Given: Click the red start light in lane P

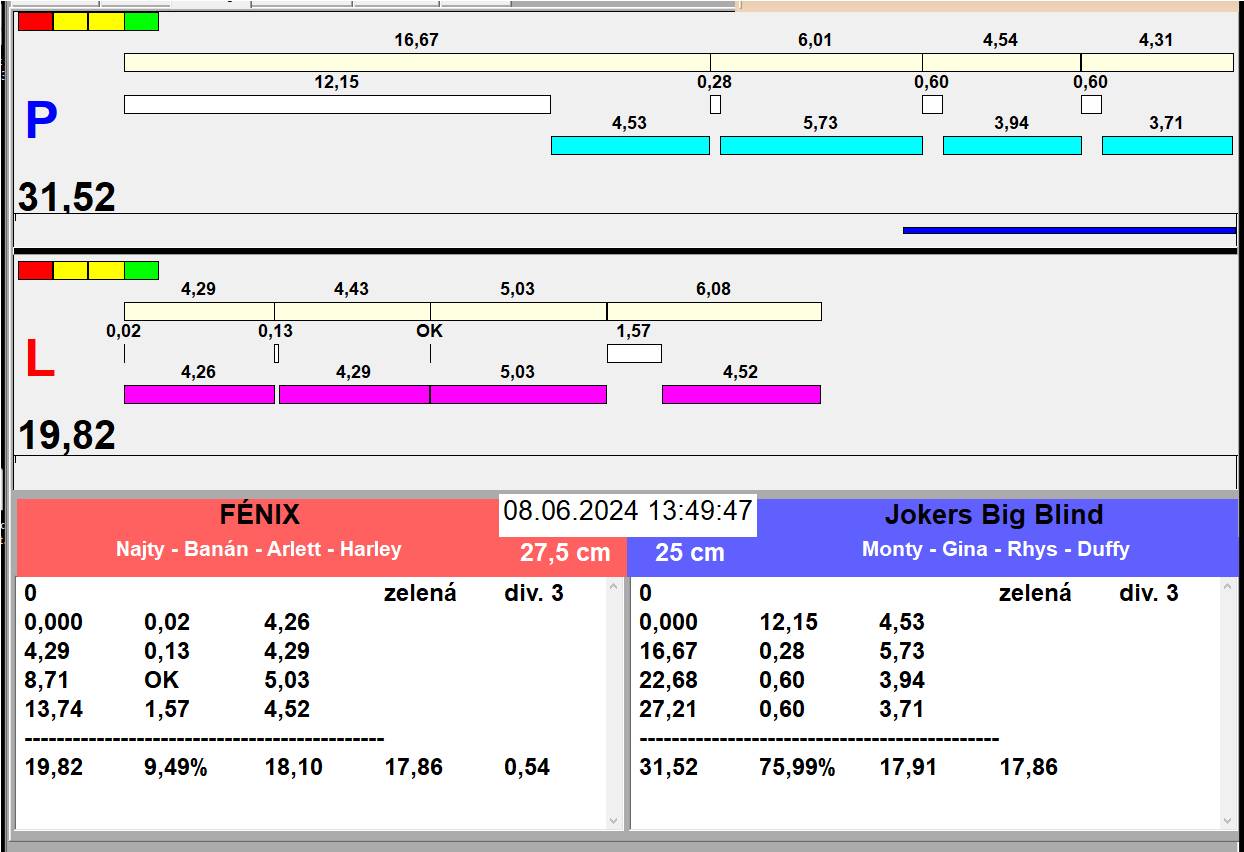Looking at the screenshot, I should [35, 21].
